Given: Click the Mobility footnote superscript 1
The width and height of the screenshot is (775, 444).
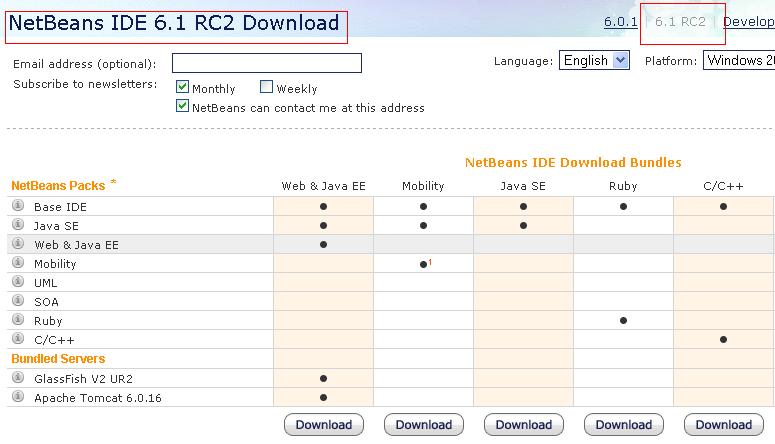Looking at the screenshot, I should point(430,262).
